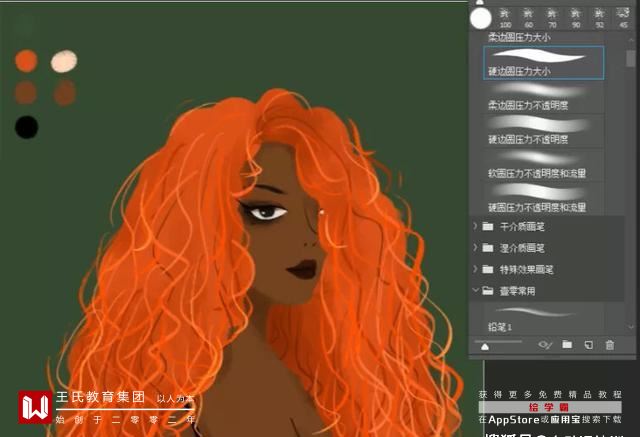Viewport: 640px width, 437px height.
Task: Select the 铅笔1 brush preset
Action: click(x=543, y=319)
